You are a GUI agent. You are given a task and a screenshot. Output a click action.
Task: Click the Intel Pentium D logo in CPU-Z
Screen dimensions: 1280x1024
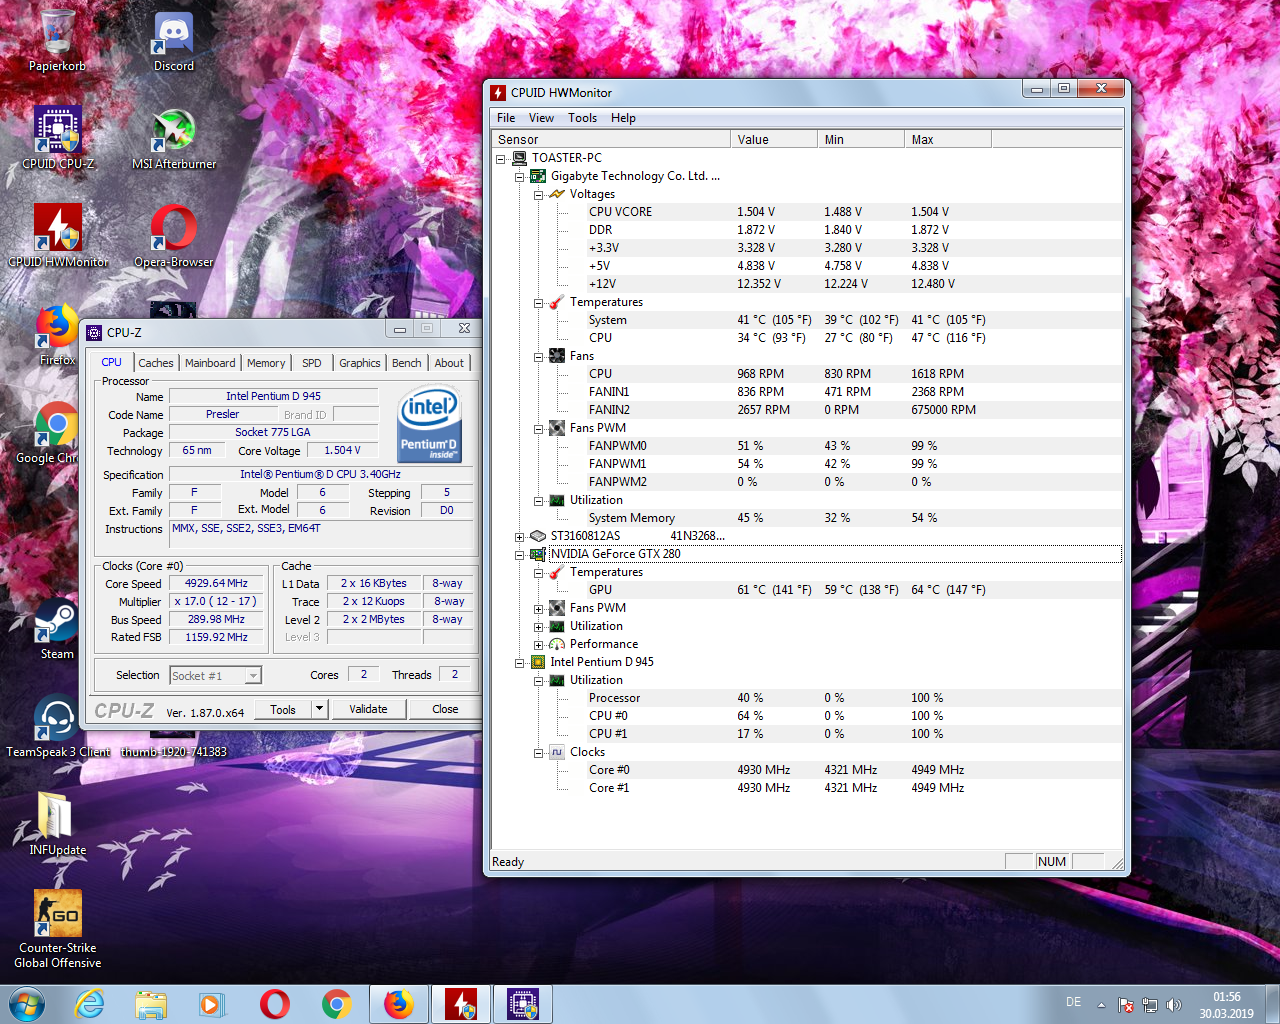tap(429, 424)
